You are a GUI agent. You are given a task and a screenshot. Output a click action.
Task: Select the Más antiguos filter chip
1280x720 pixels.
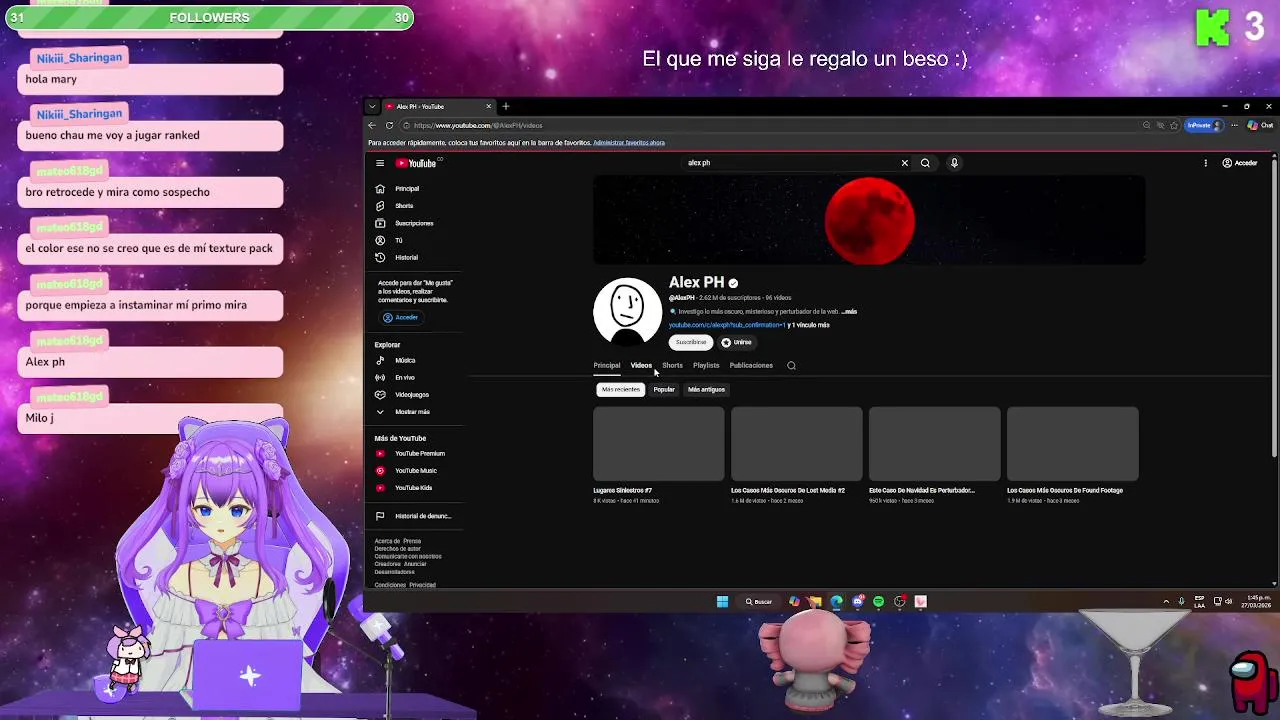[706, 390]
